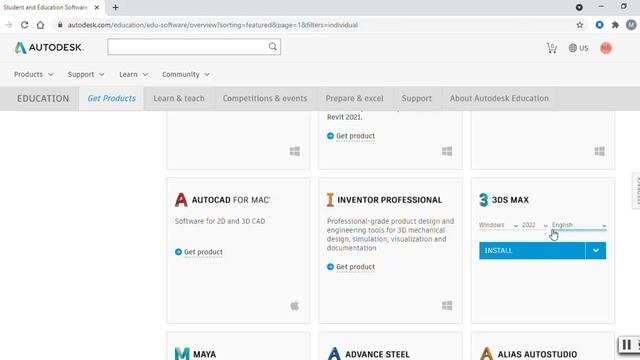Image resolution: width=640 pixels, height=360 pixels.
Task: Click the Feedback side tab
Action: [x=636, y=191]
